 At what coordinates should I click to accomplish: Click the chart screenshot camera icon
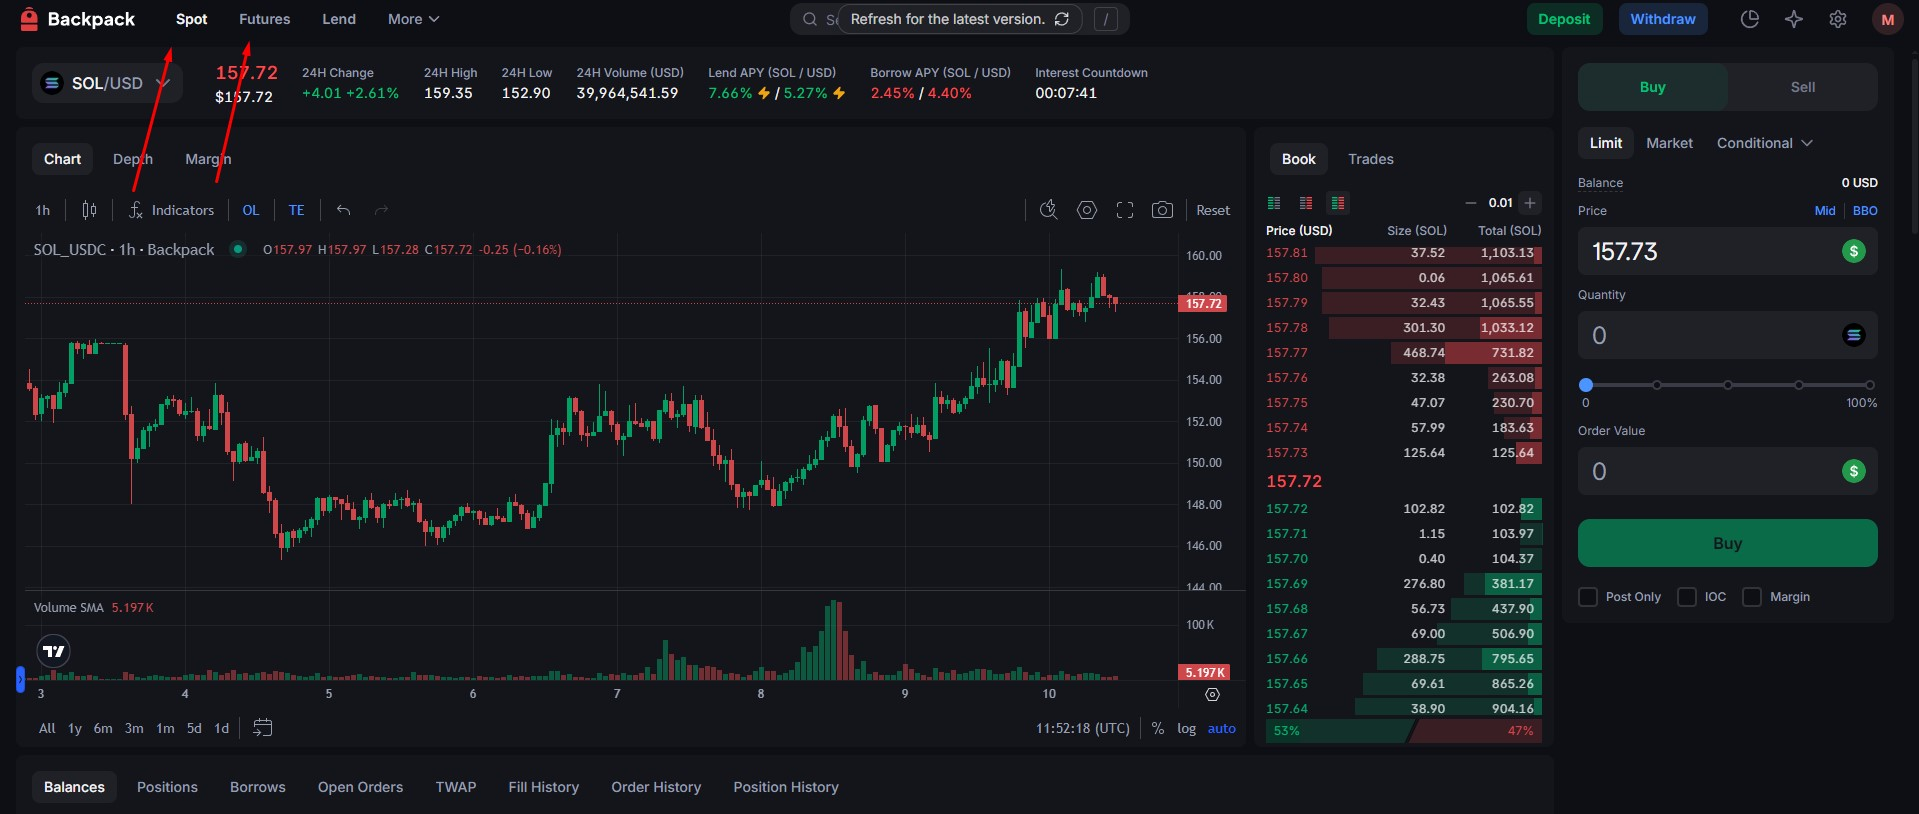(1162, 210)
